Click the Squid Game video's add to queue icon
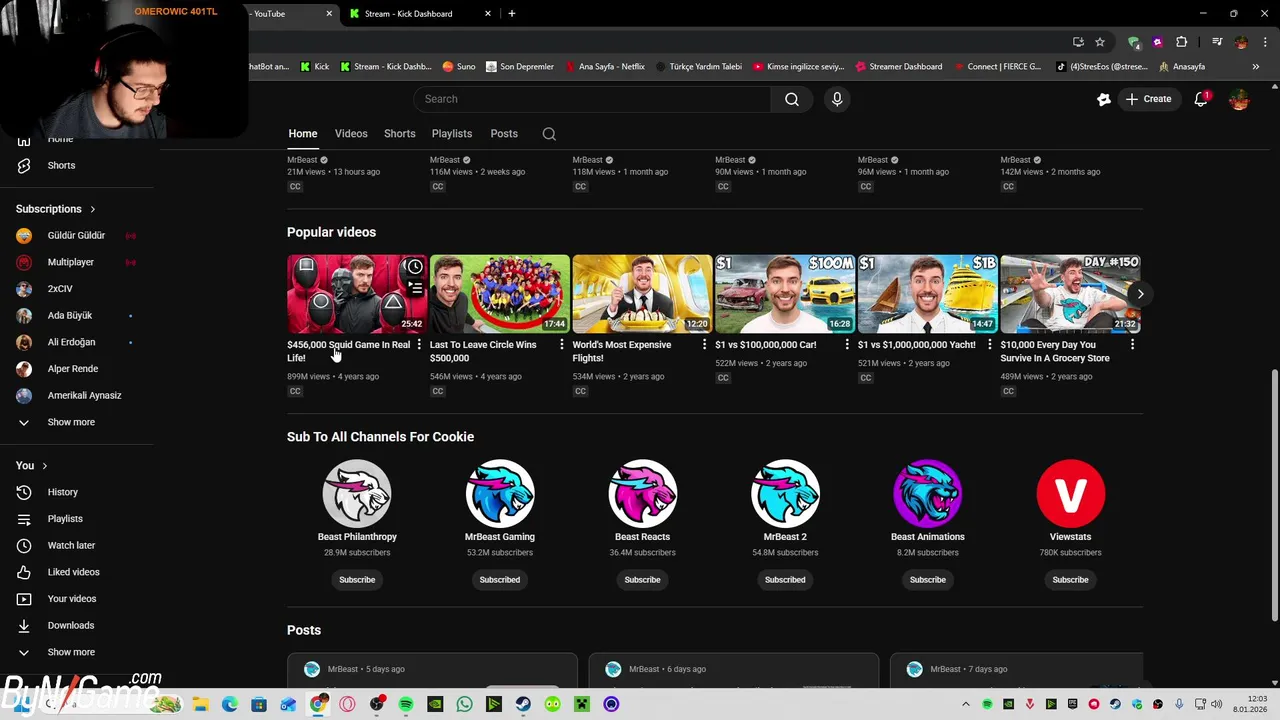 (414, 288)
